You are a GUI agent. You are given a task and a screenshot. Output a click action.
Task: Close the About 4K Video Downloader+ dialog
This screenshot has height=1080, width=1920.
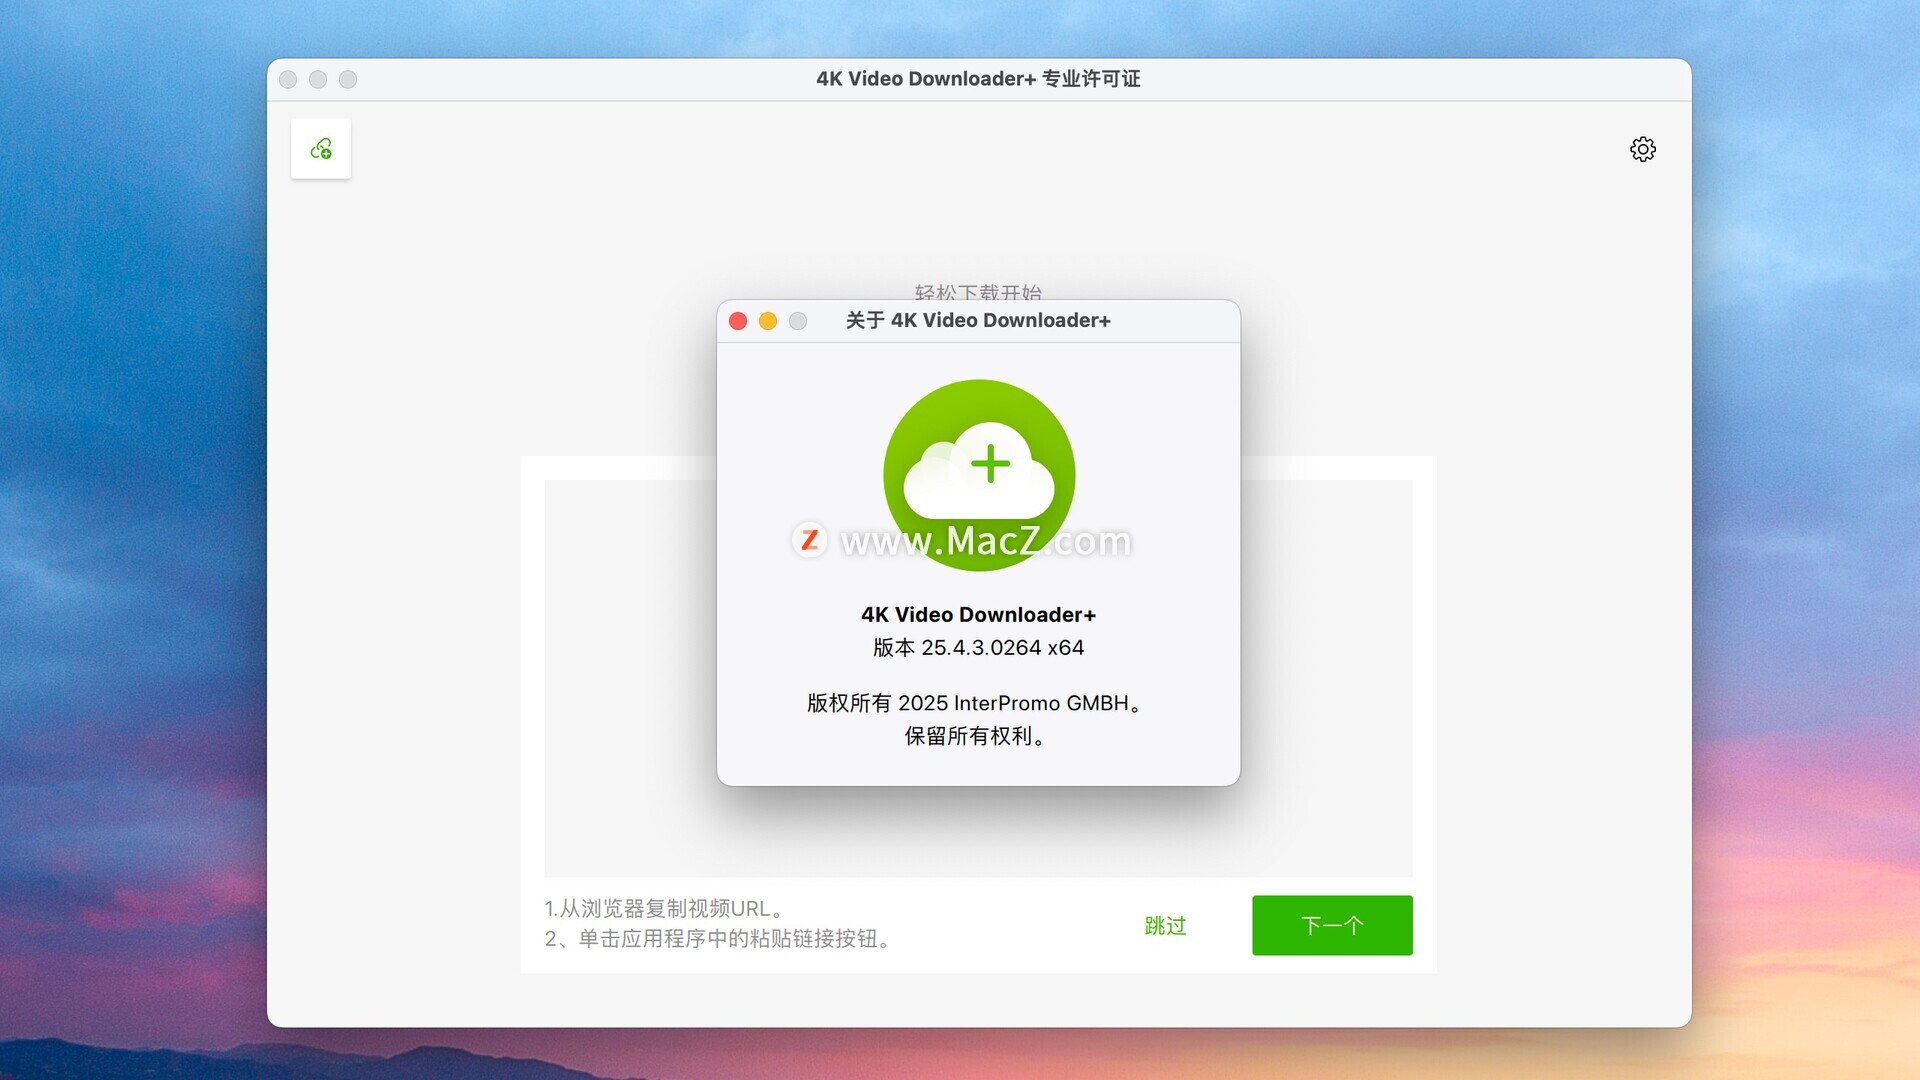[738, 321]
